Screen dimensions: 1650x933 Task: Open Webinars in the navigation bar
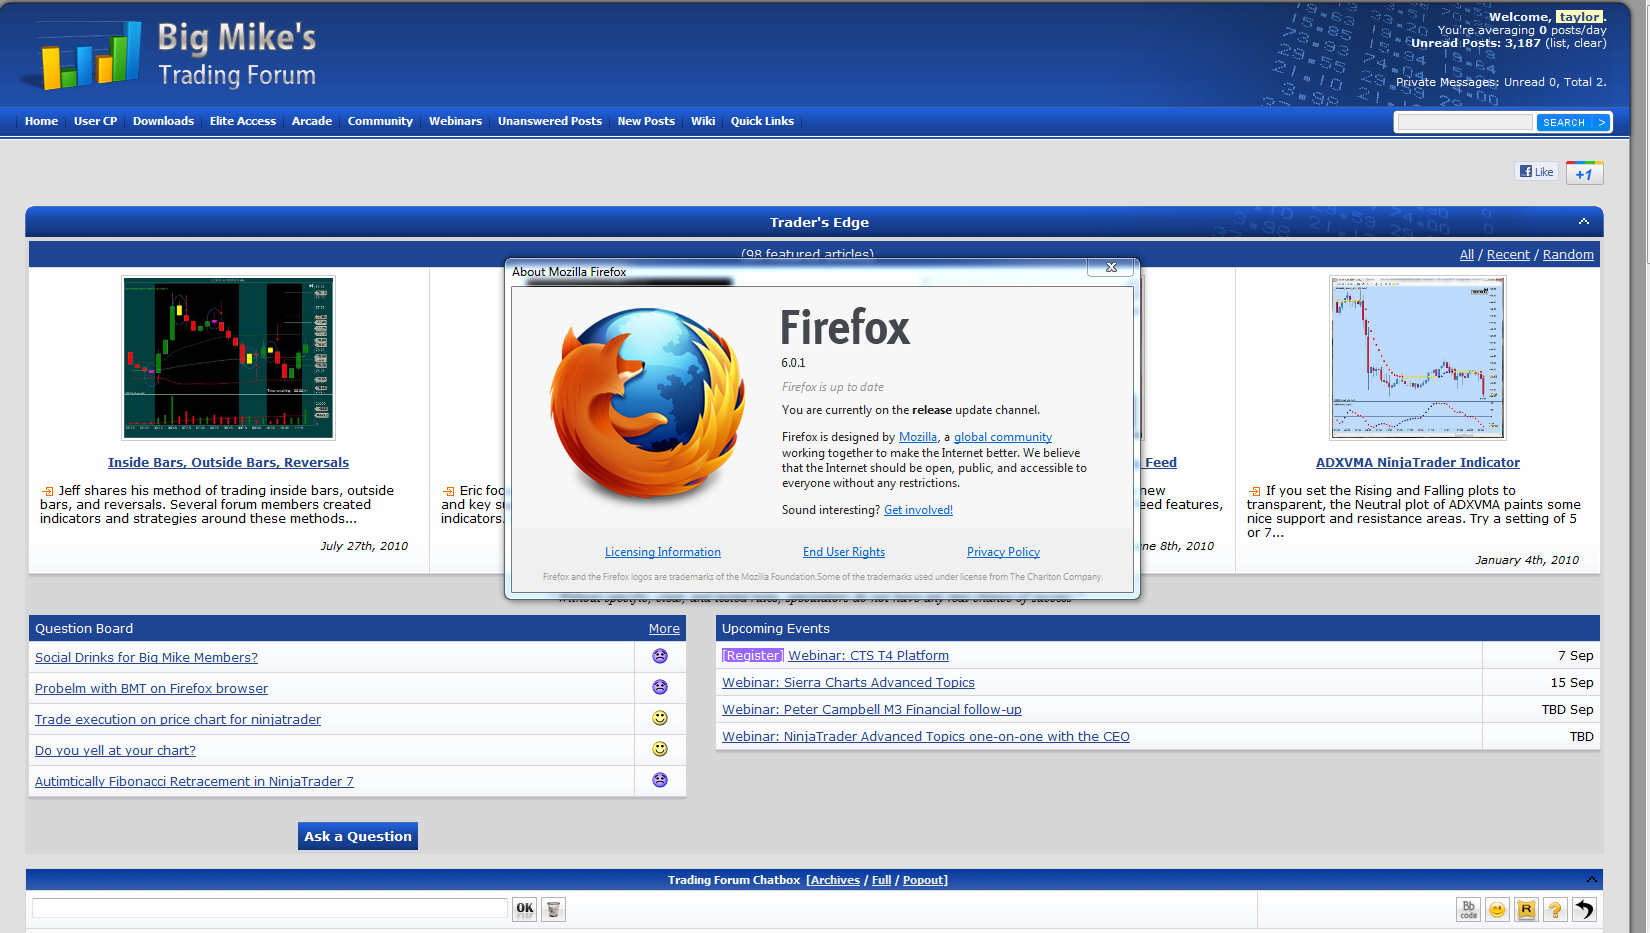click(x=455, y=121)
